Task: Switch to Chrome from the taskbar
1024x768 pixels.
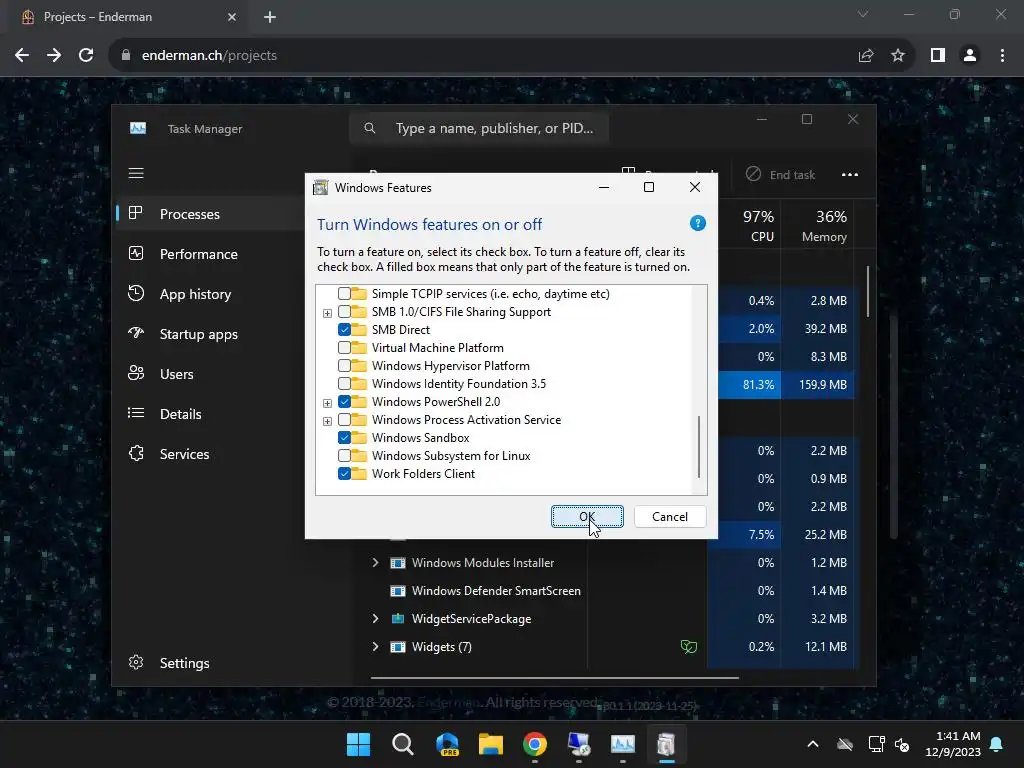Action: pyautogui.click(x=535, y=744)
